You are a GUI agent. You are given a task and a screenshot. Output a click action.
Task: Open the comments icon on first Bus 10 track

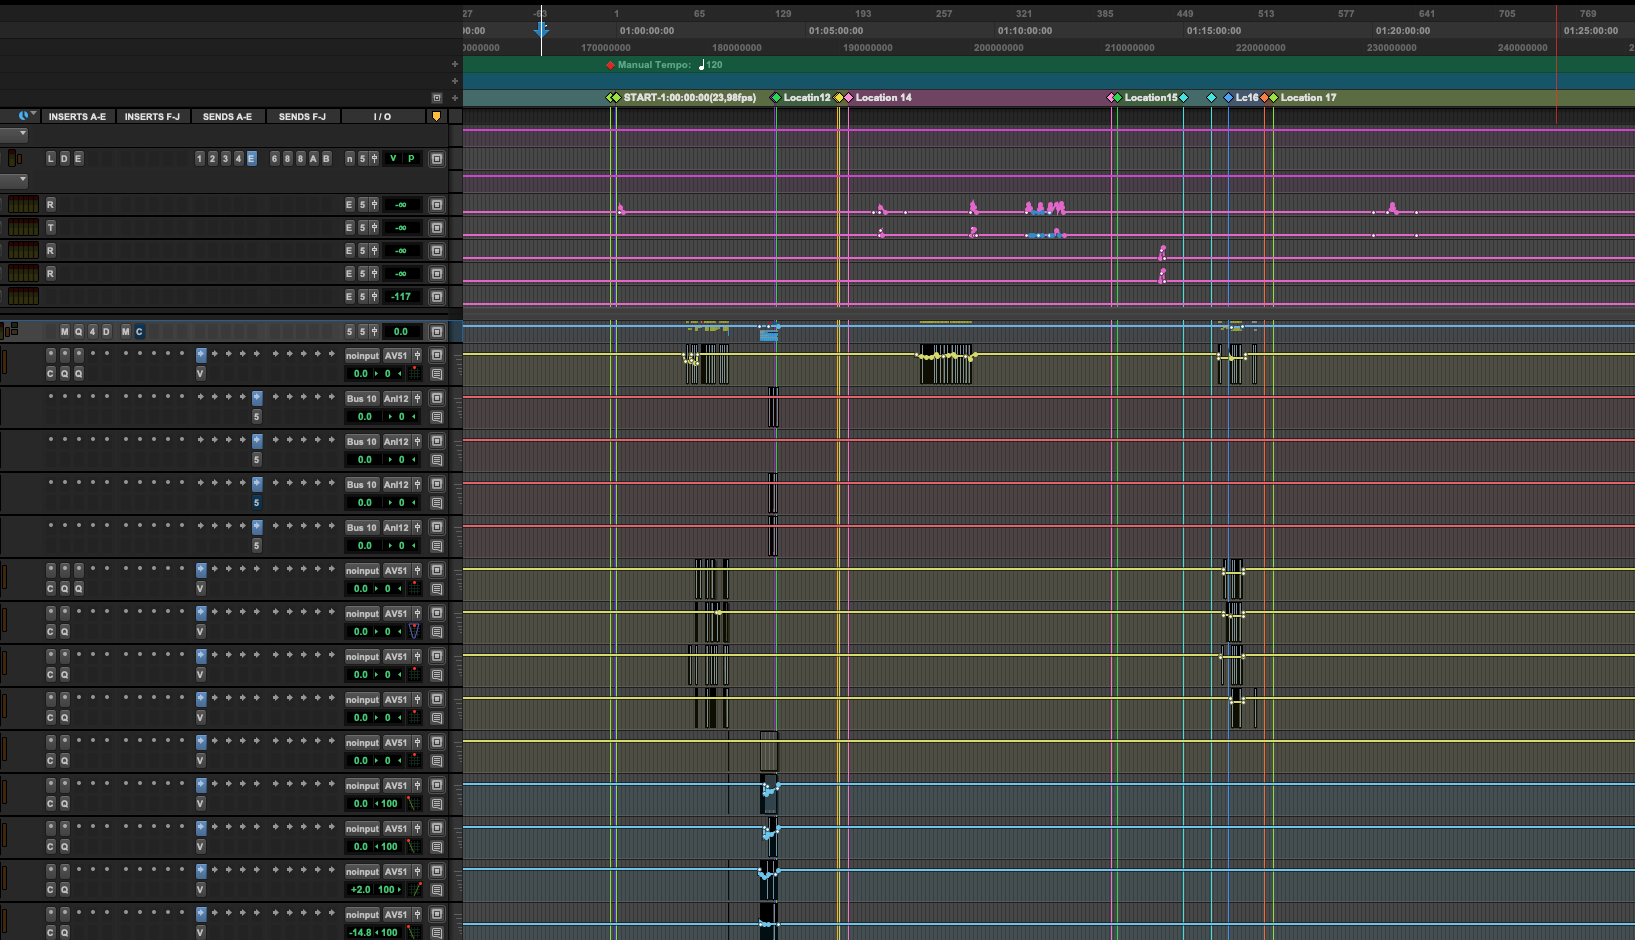click(437, 417)
